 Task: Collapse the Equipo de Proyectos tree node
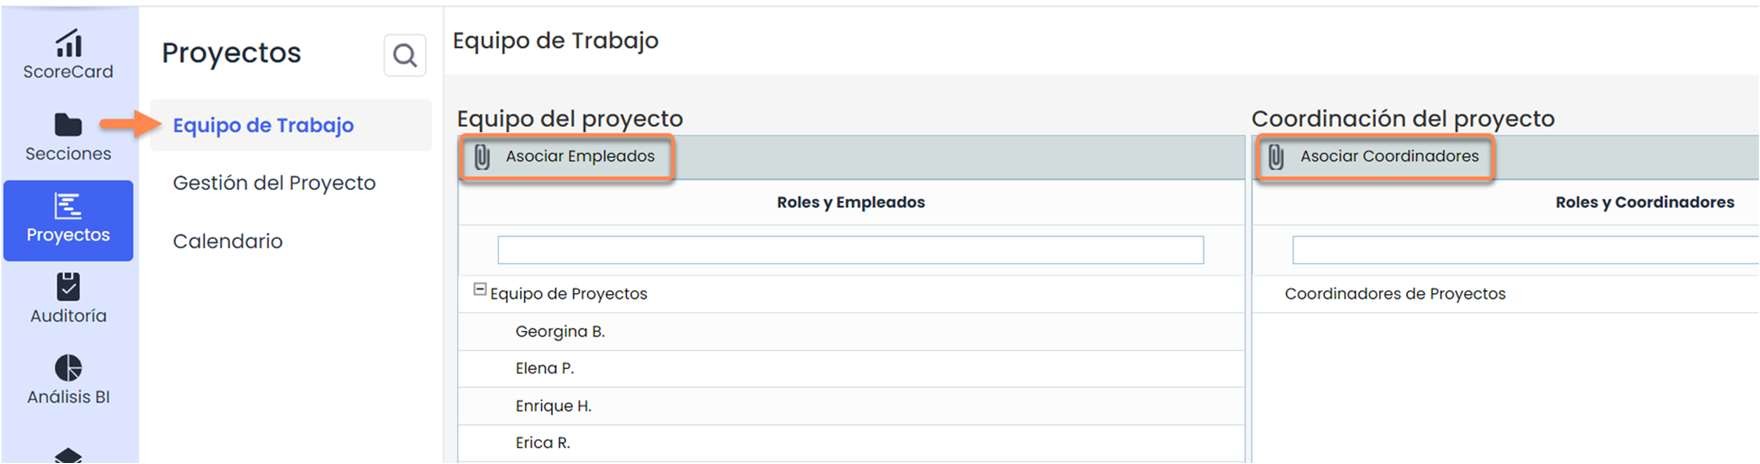[480, 290]
